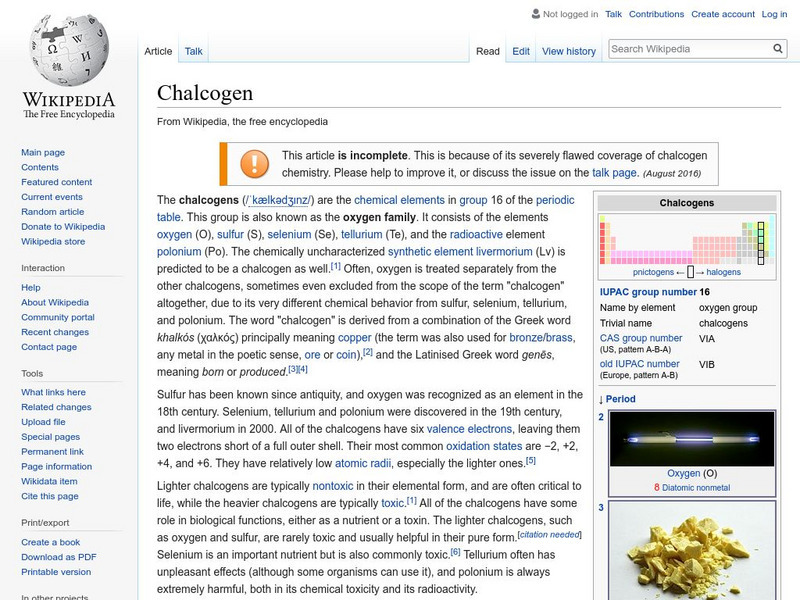Open About Wikipedia
The width and height of the screenshot is (800, 600).
pyautogui.click(x=55, y=302)
